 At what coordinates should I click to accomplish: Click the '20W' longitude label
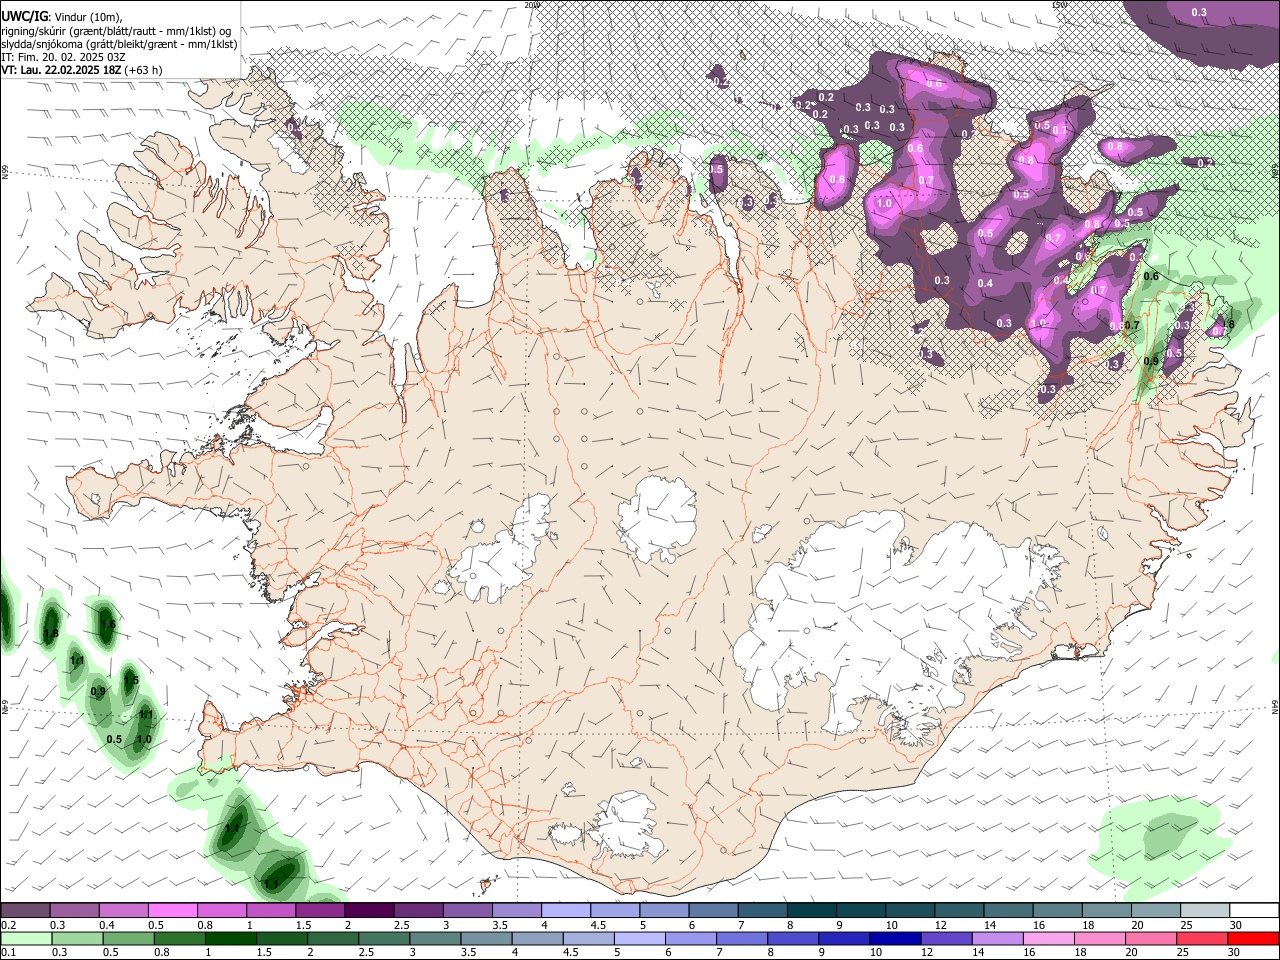click(531, 5)
